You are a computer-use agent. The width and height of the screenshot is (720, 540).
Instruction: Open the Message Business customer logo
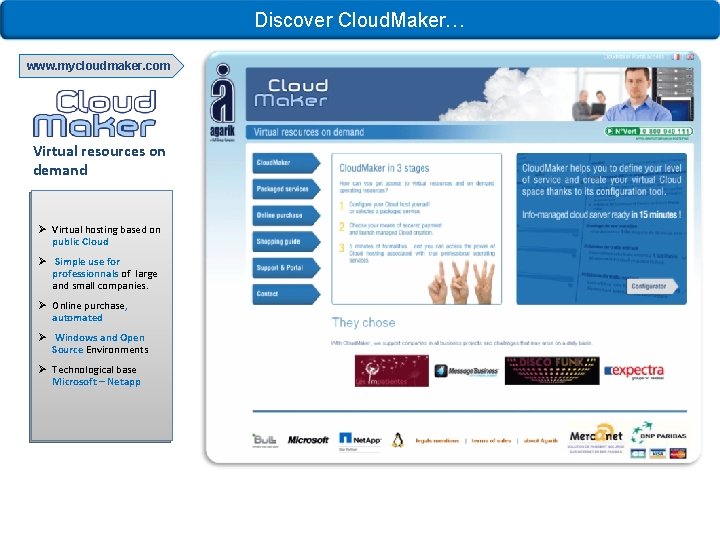click(x=466, y=371)
